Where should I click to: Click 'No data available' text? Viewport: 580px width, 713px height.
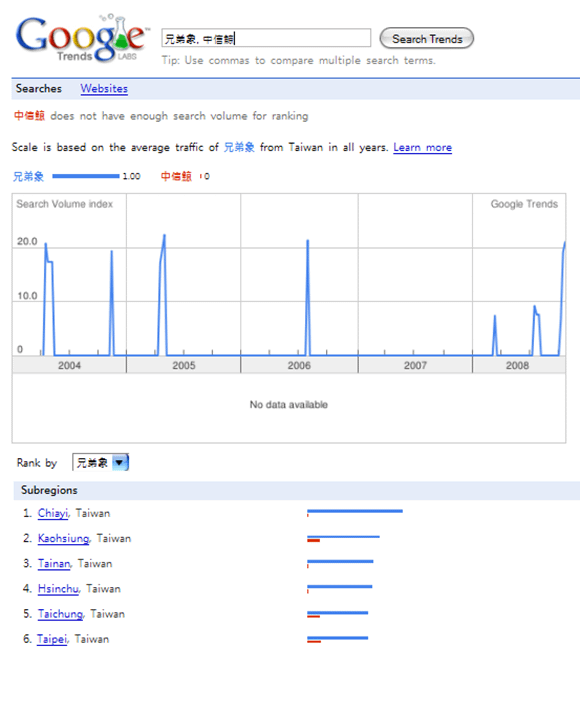(x=289, y=405)
